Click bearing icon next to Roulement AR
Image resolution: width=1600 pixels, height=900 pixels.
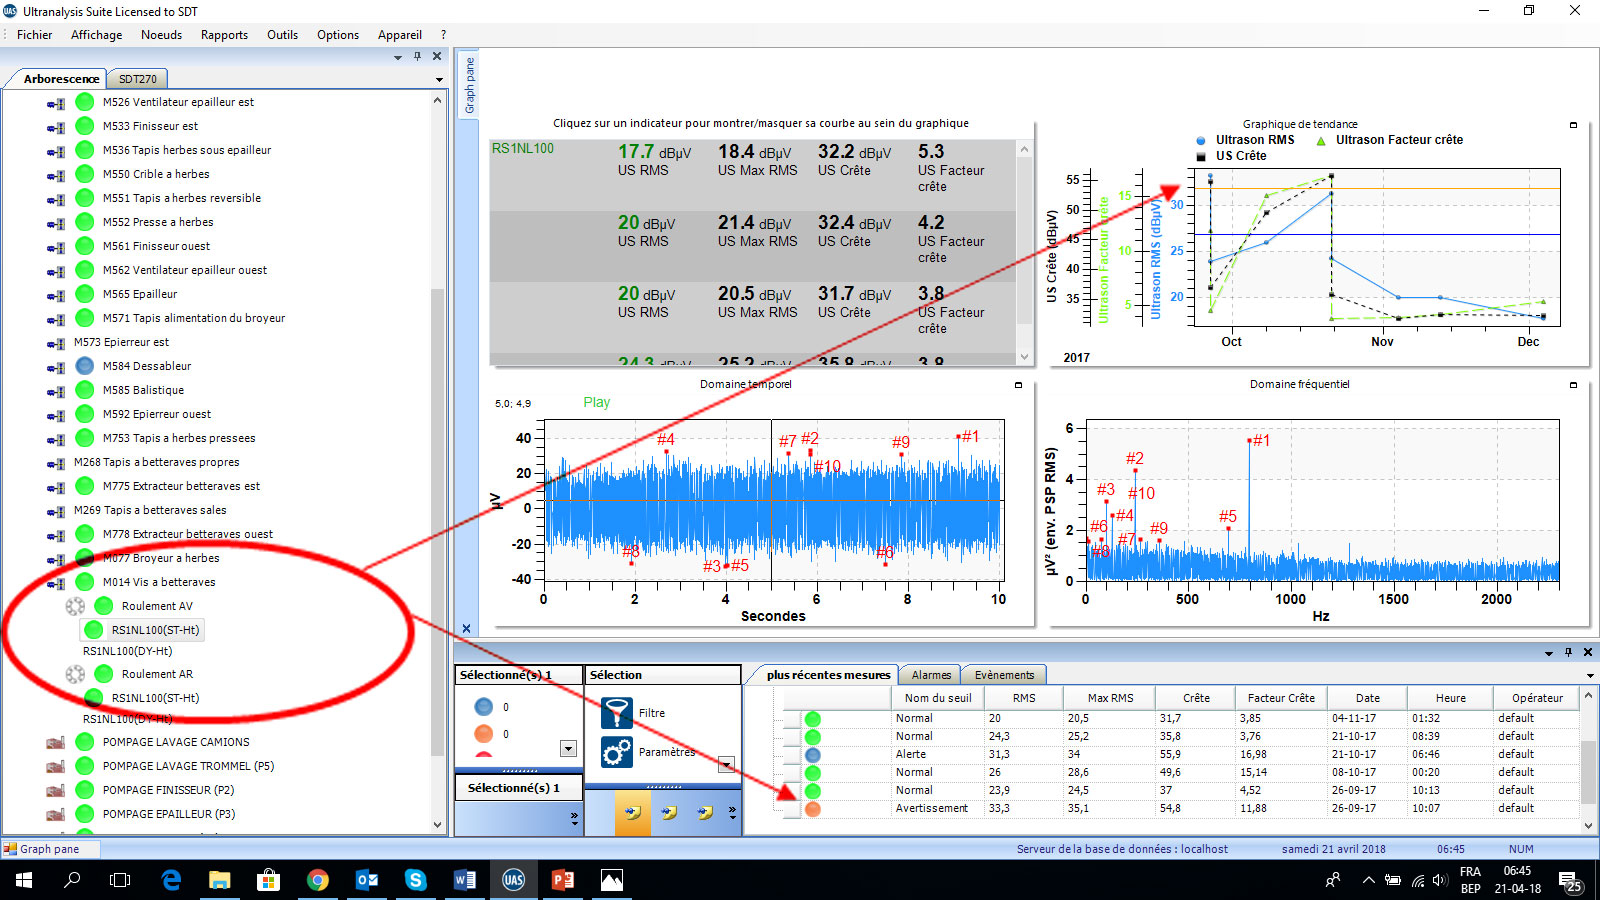75,674
